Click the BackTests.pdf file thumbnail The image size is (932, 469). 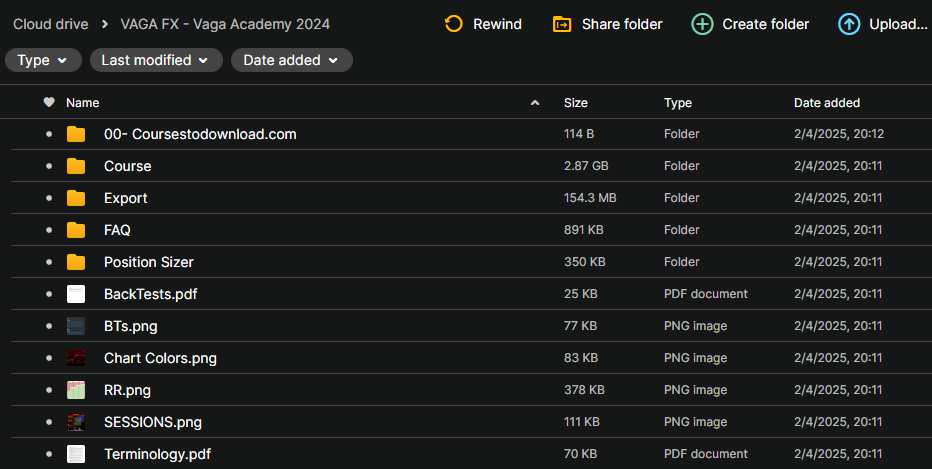75,294
